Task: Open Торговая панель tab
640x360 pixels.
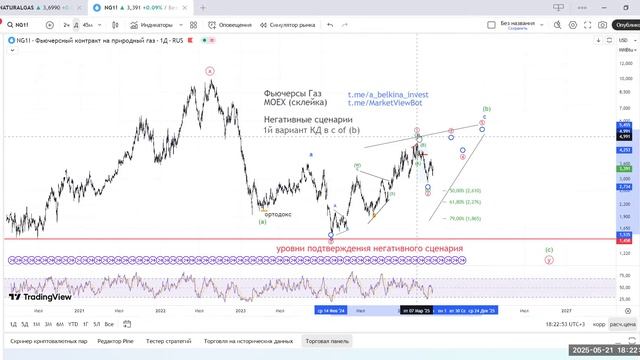Action: [x=327, y=341]
